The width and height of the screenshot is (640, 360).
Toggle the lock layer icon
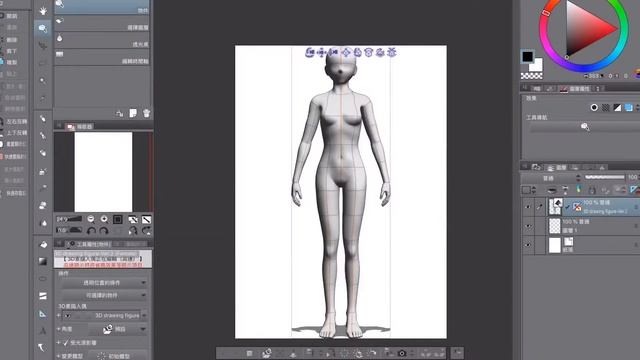pos(592,190)
